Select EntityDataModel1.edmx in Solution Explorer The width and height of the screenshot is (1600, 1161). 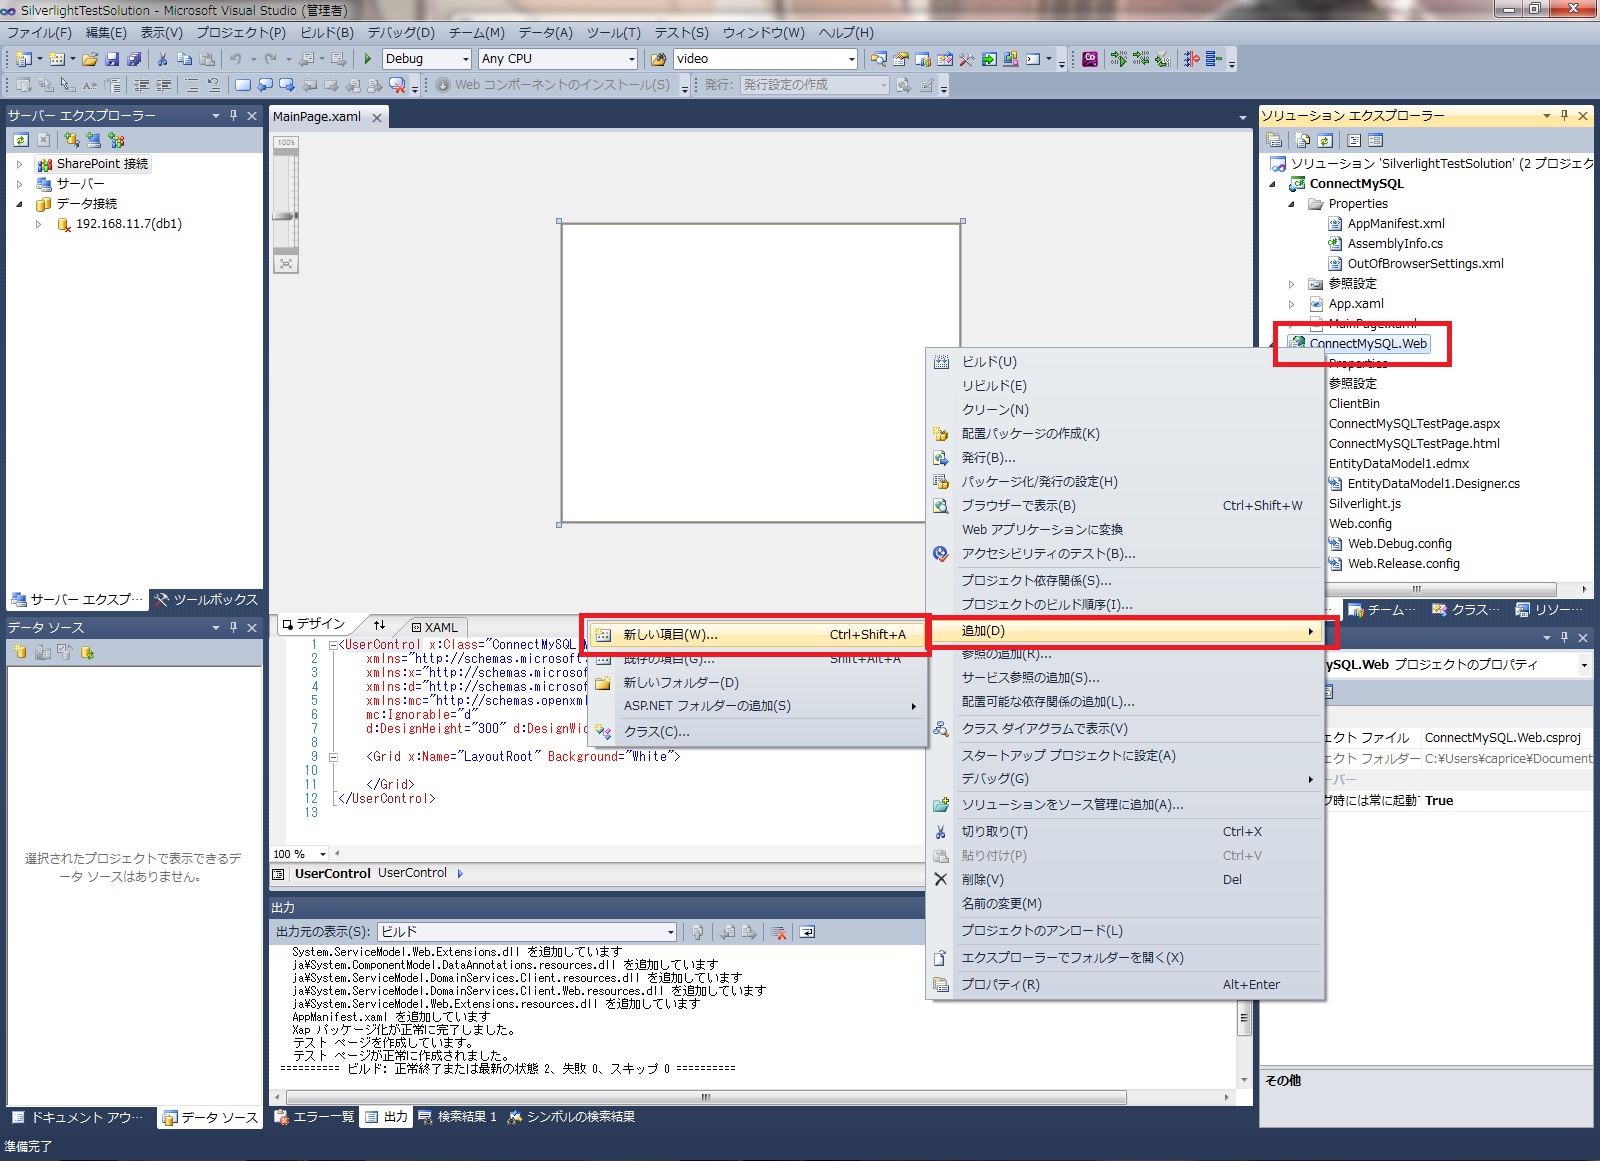[x=1398, y=464]
